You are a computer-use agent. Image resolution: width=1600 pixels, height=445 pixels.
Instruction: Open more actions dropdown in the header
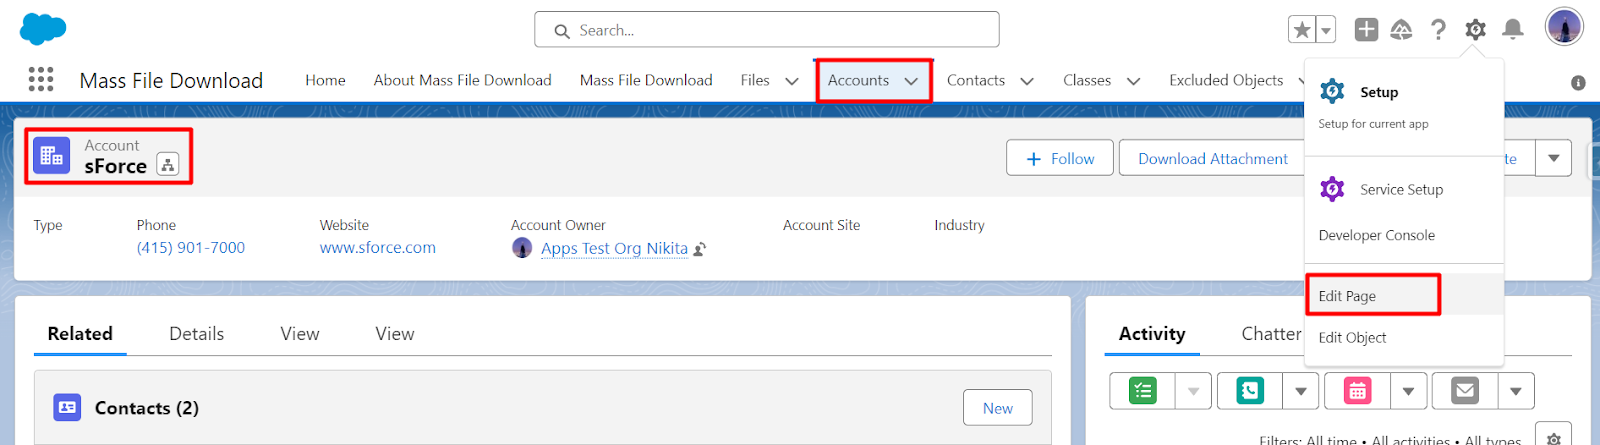click(1553, 158)
